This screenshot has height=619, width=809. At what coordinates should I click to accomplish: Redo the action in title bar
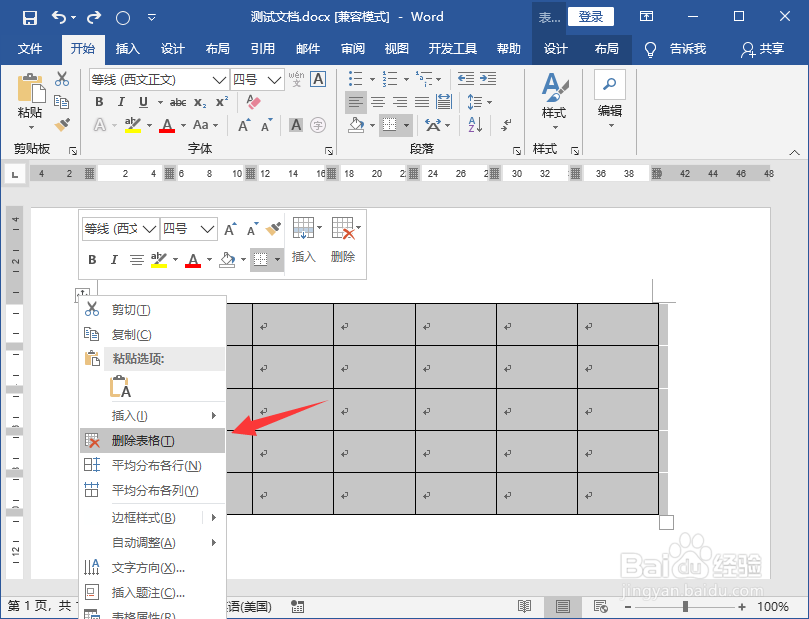click(94, 18)
